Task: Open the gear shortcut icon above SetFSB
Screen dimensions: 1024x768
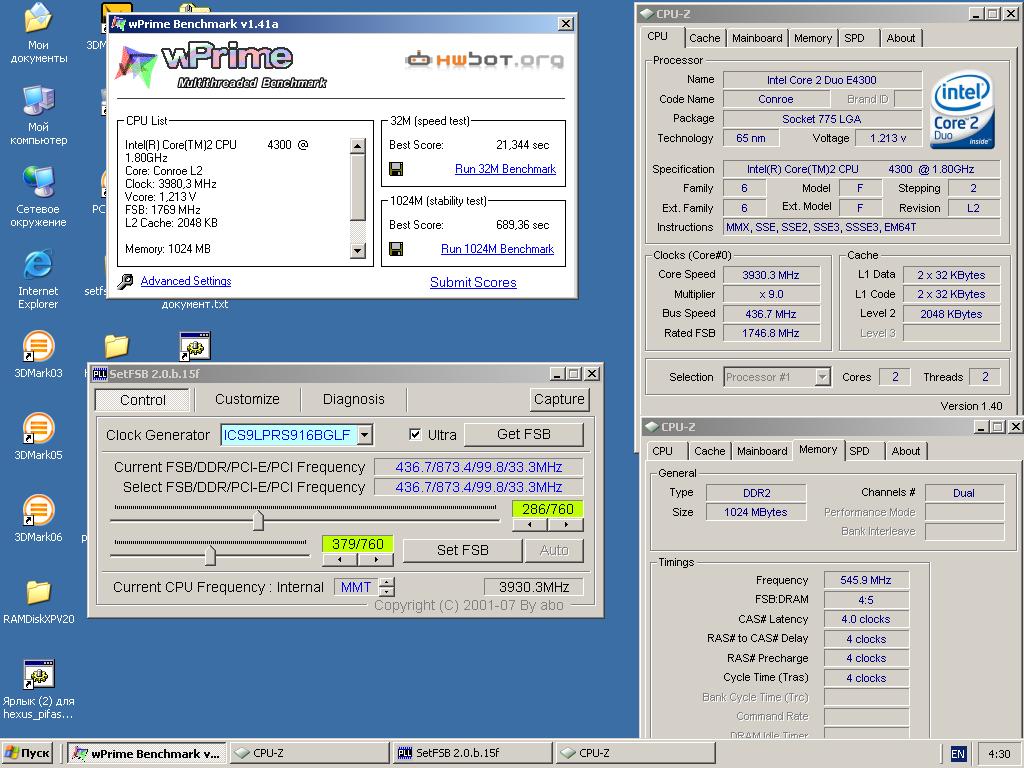Action: [x=195, y=346]
